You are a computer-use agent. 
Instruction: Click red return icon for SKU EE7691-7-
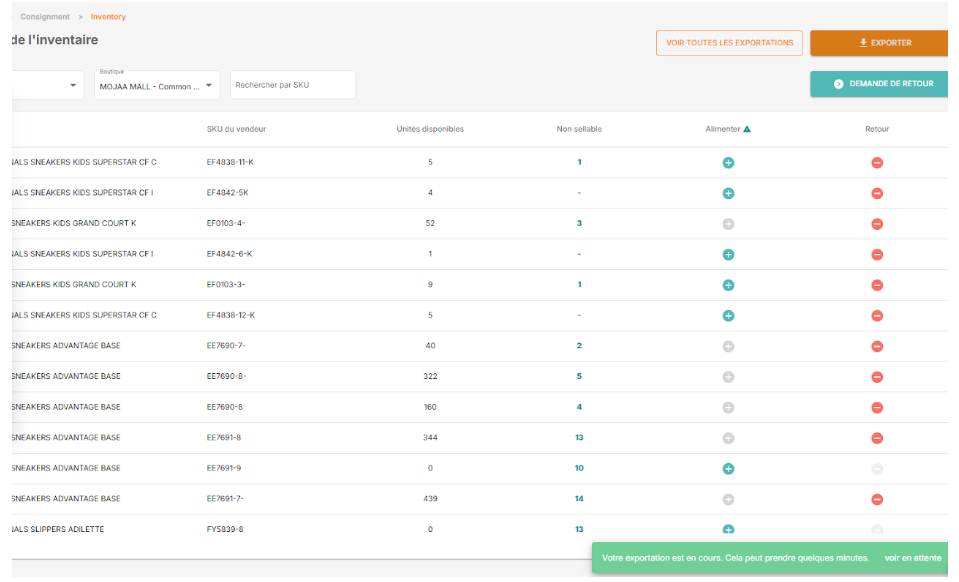click(877, 499)
